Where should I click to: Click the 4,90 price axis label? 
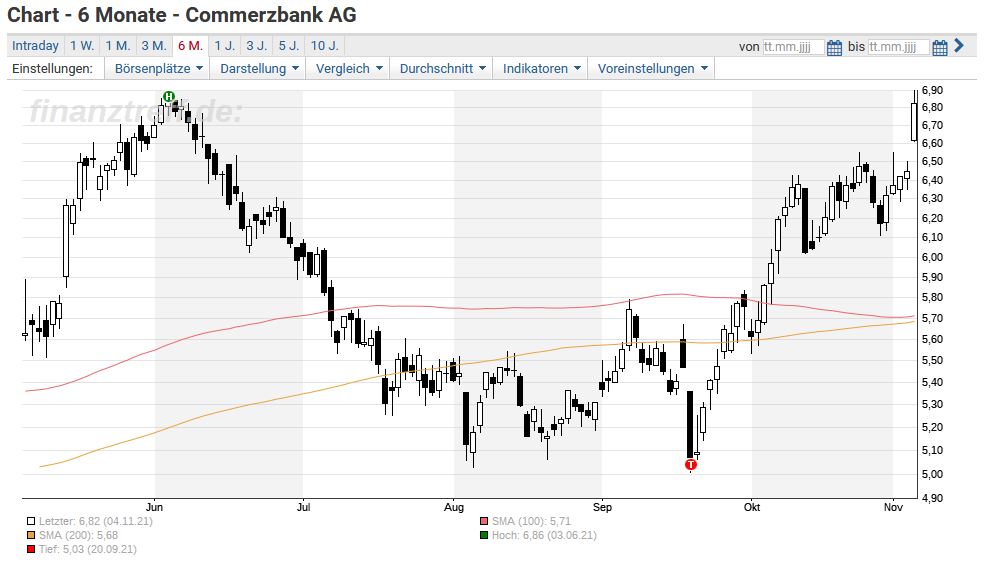tap(932, 498)
